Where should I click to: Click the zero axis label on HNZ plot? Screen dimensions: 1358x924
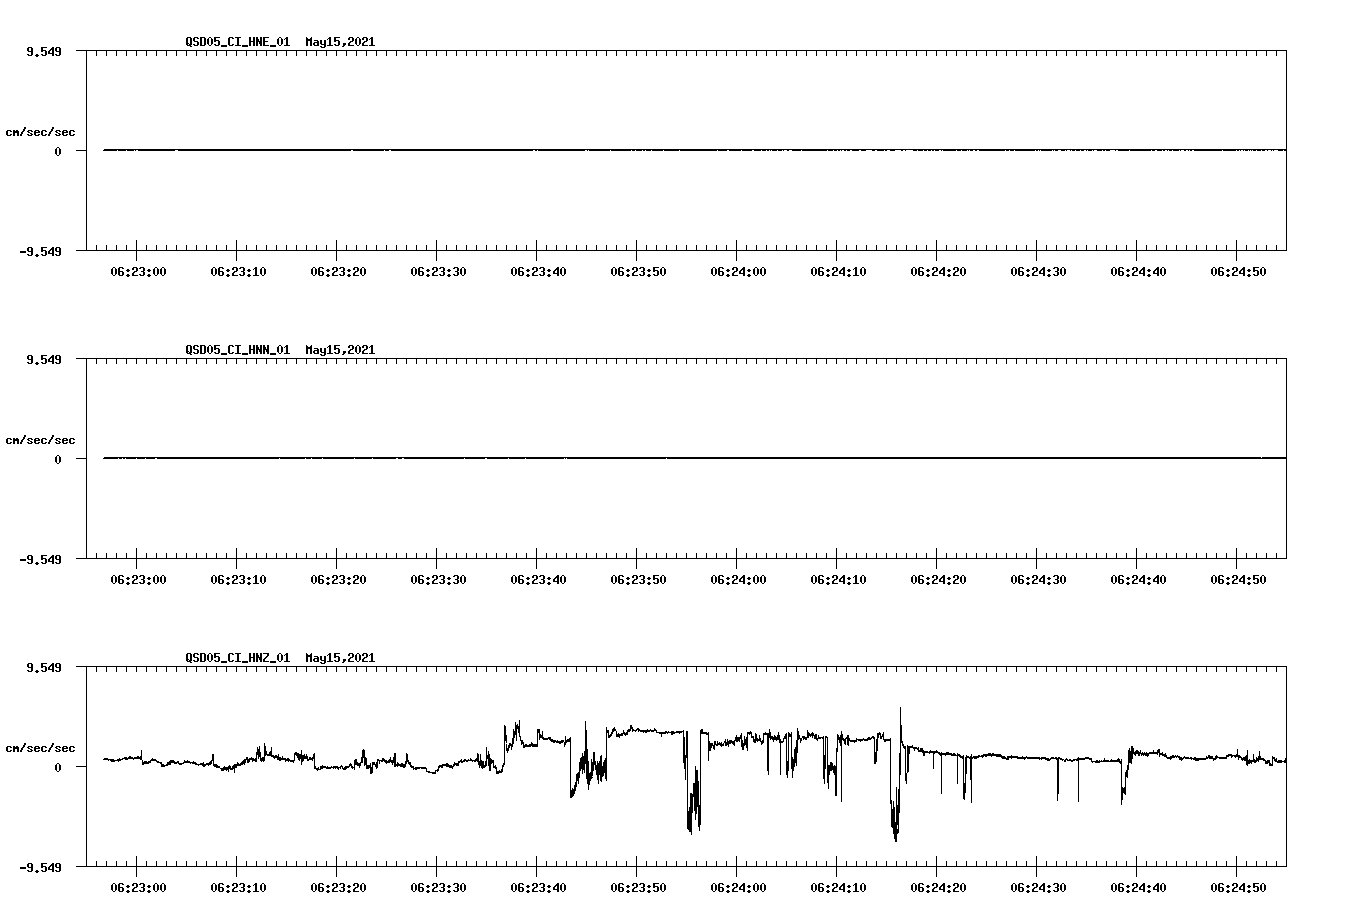(x=58, y=768)
